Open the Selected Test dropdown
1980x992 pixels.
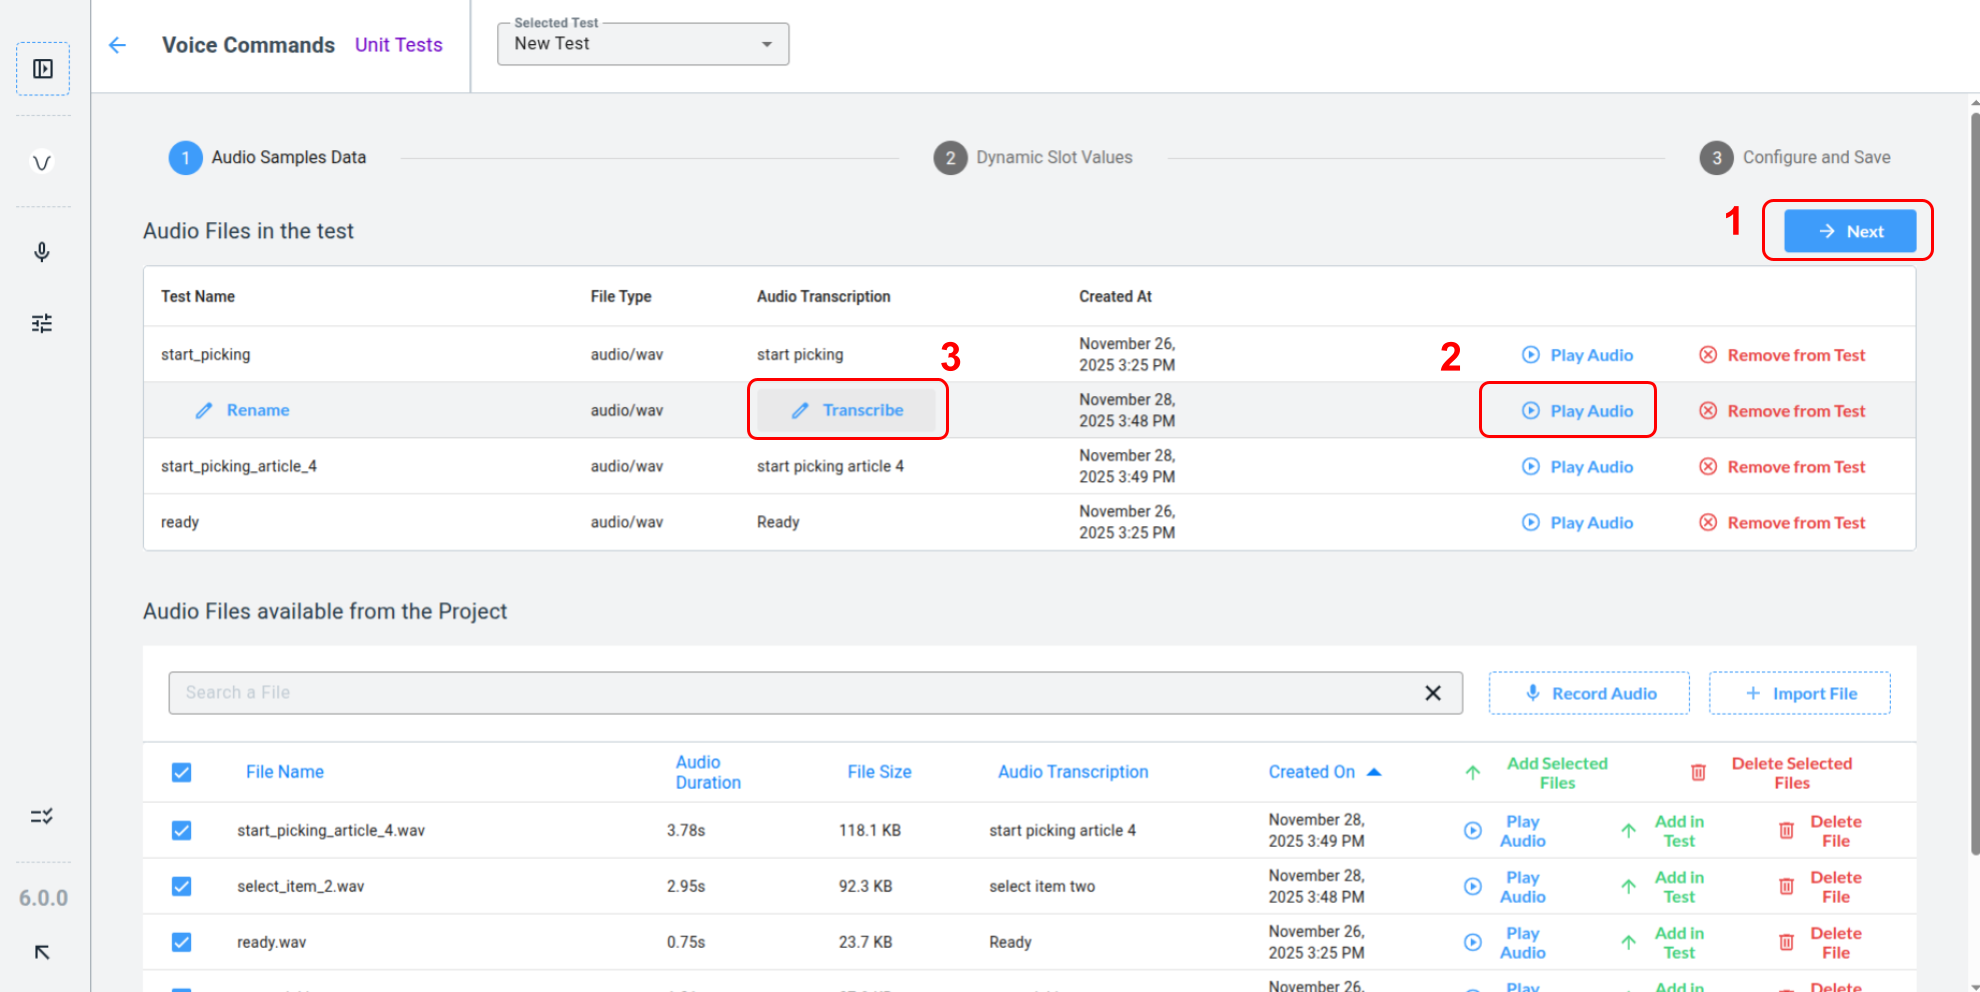click(x=643, y=44)
